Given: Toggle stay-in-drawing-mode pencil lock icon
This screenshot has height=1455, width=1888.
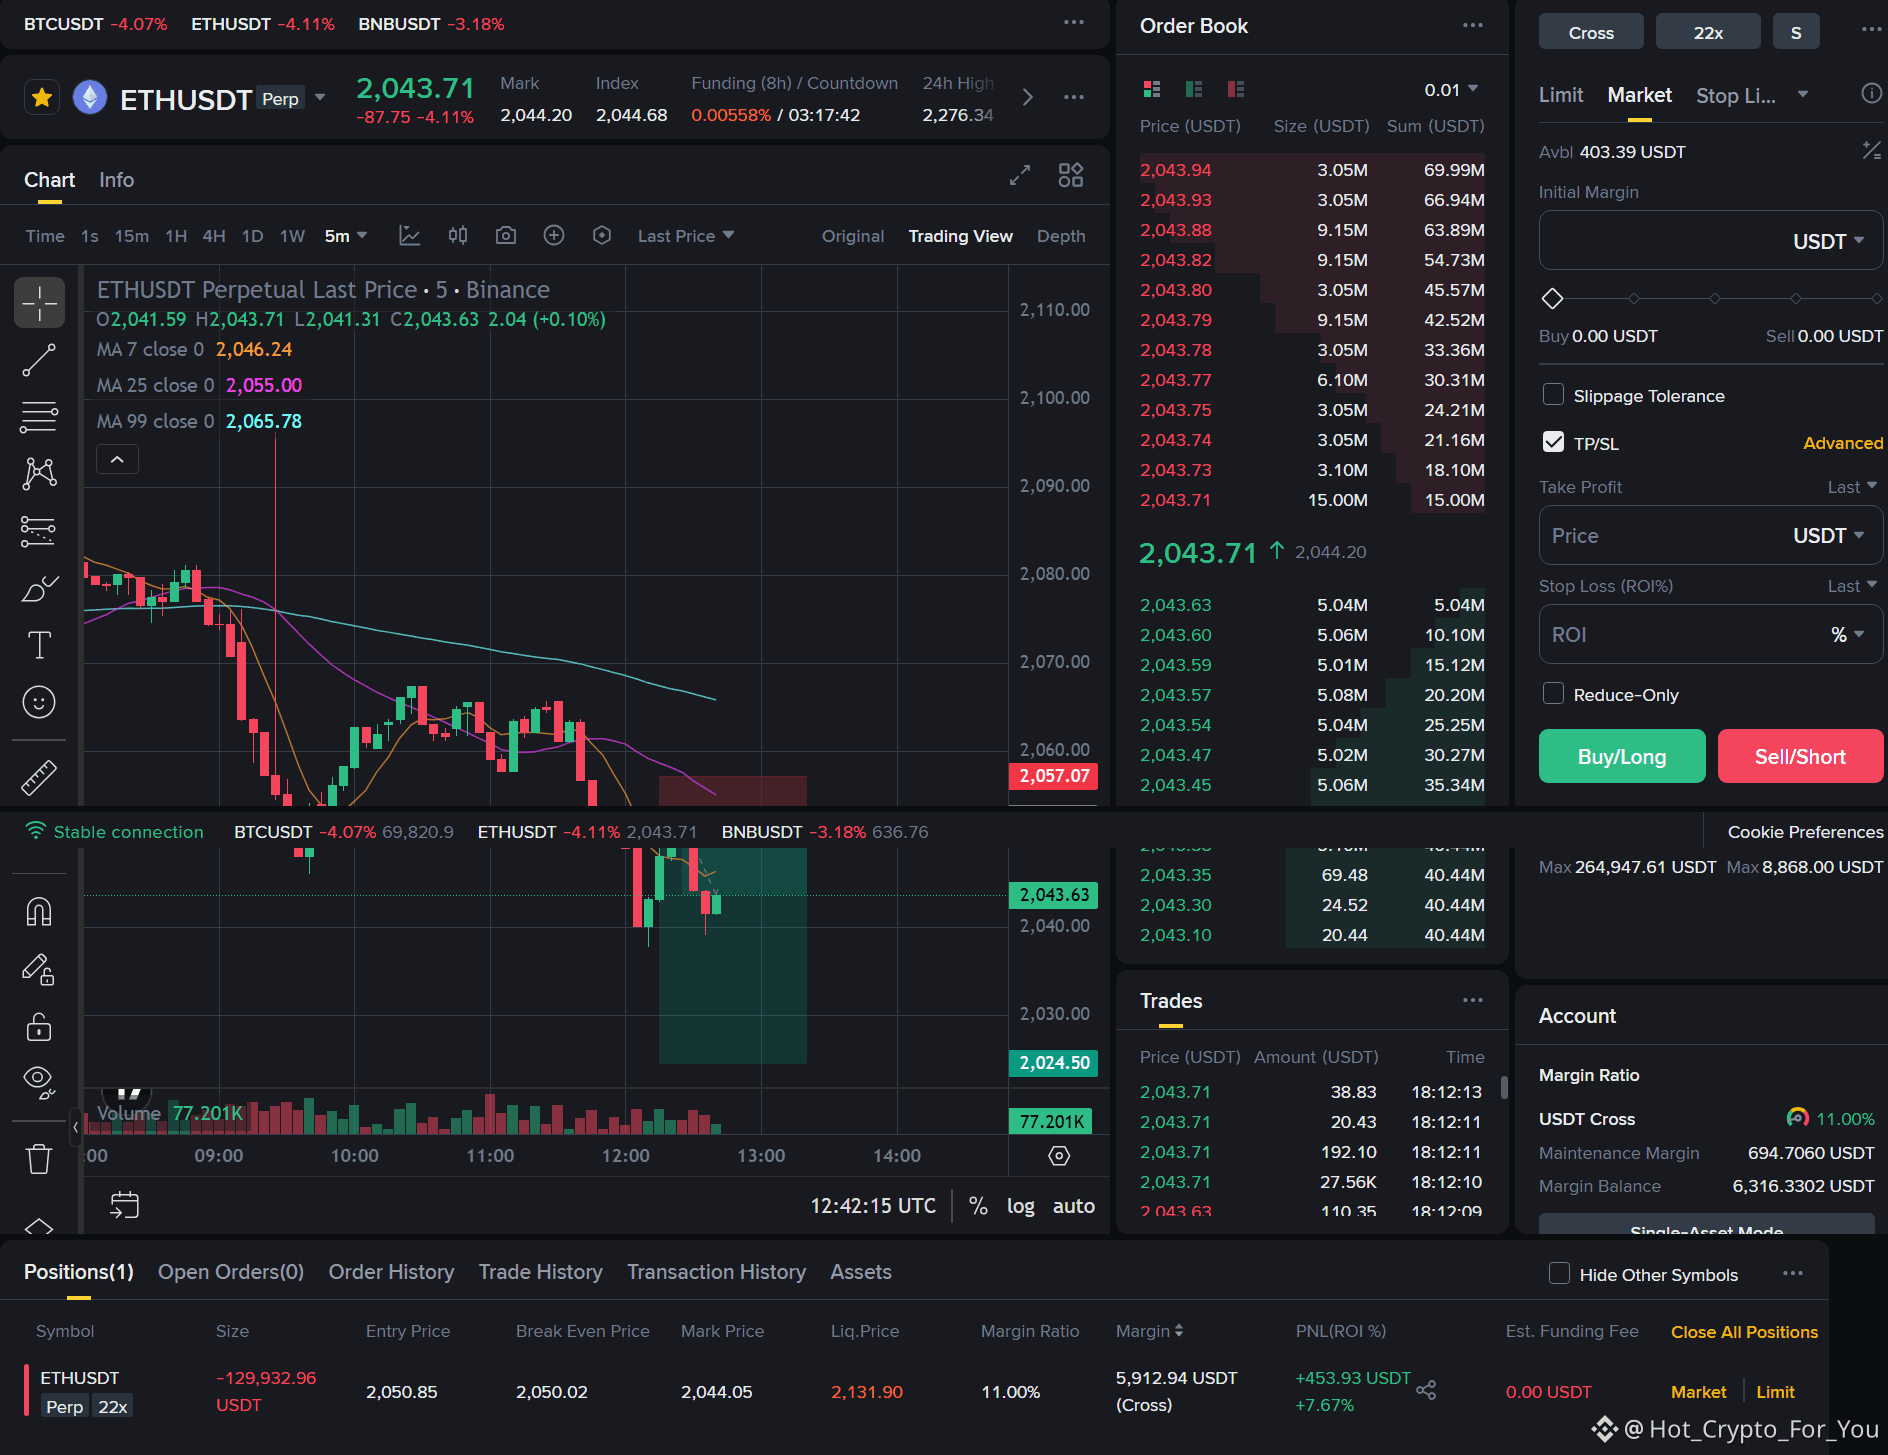Looking at the screenshot, I should [x=39, y=969].
